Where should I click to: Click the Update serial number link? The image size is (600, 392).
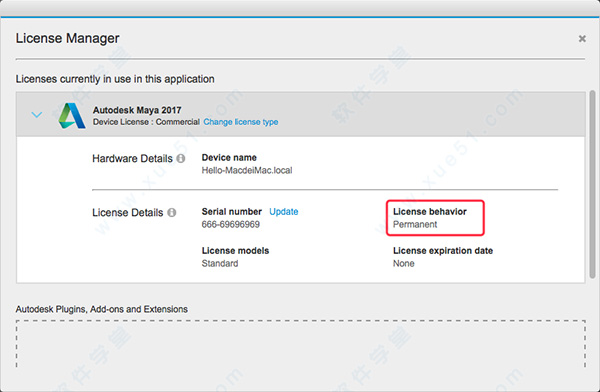pos(284,212)
